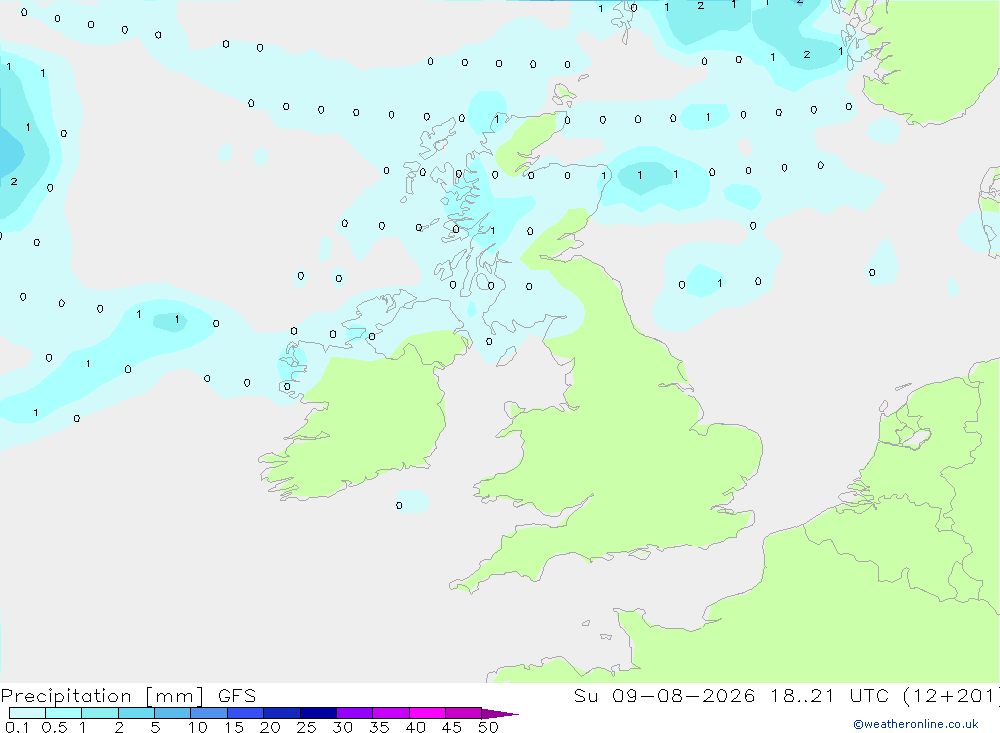Open the weatheronline.co.uk copyright link
The image size is (1000, 733).
pyautogui.click(x=916, y=724)
